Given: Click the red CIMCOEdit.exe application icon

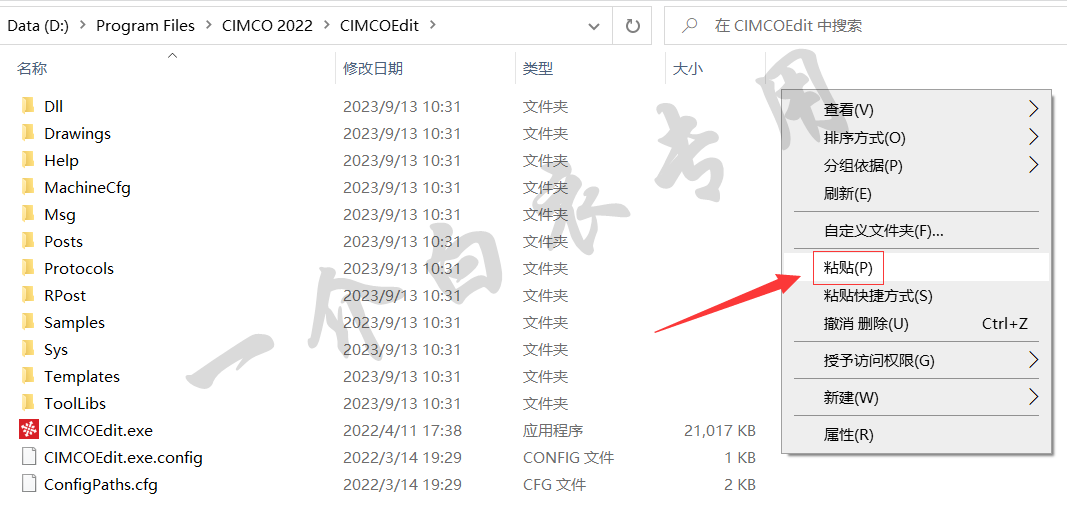Looking at the screenshot, I should pyautogui.click(x=29, y=430).
